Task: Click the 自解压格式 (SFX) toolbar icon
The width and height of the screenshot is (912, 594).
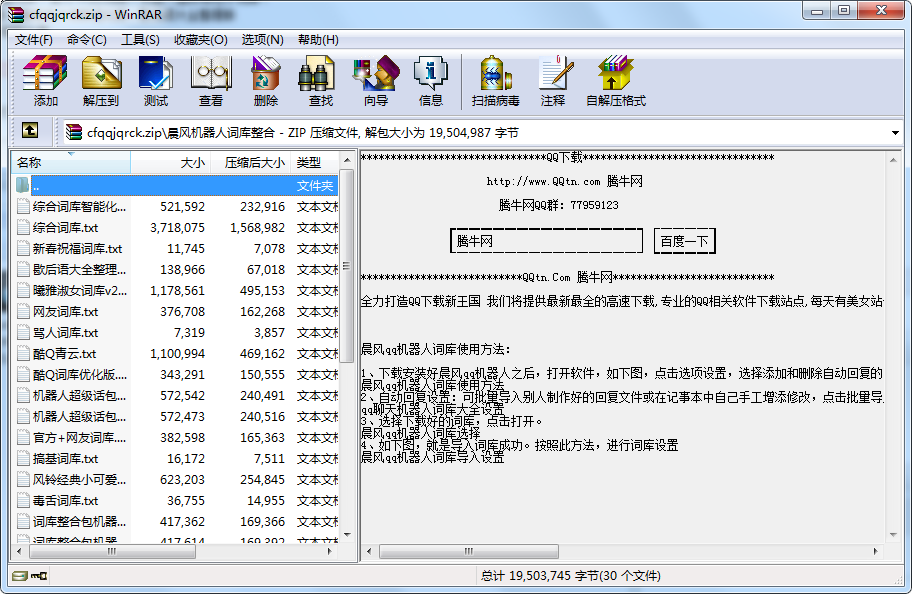Action: [x=616, y=81]
